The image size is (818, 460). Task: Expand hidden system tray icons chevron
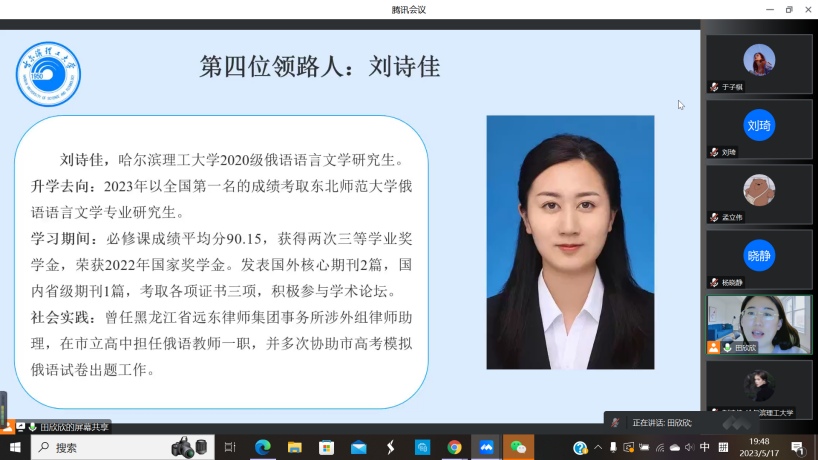[x=598, y=447]
